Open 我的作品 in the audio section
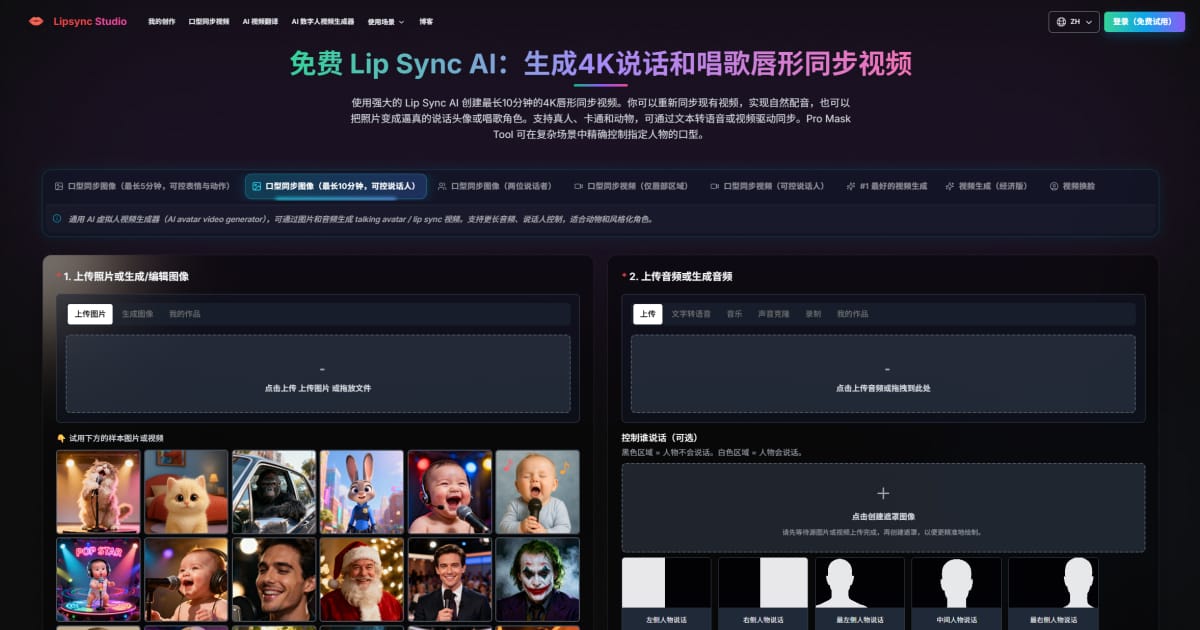Screen dimensions: 1200x630 tap(853, 314)
